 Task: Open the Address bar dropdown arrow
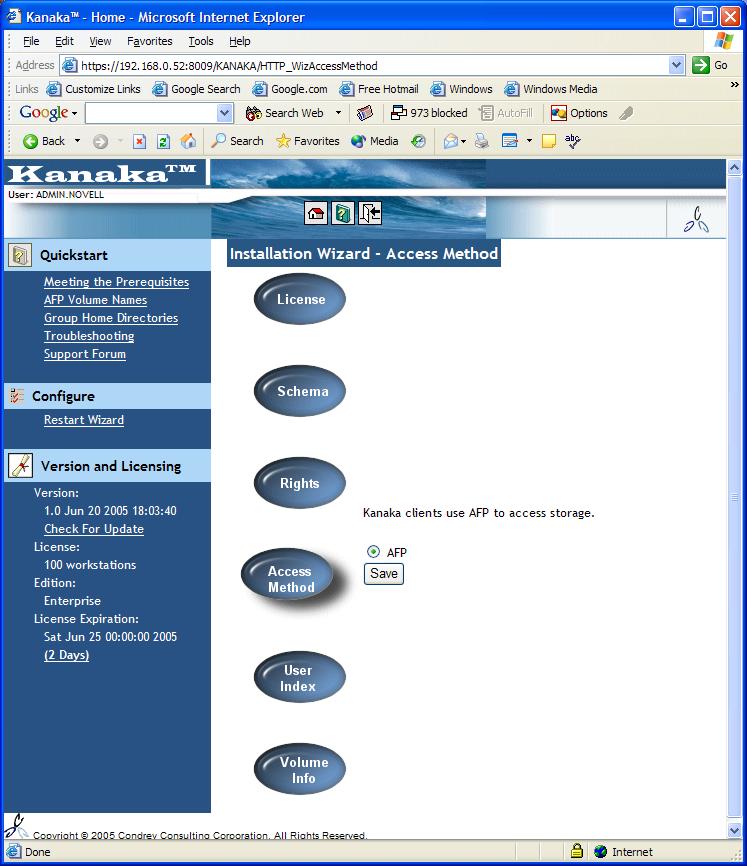(x=676, y=65)
